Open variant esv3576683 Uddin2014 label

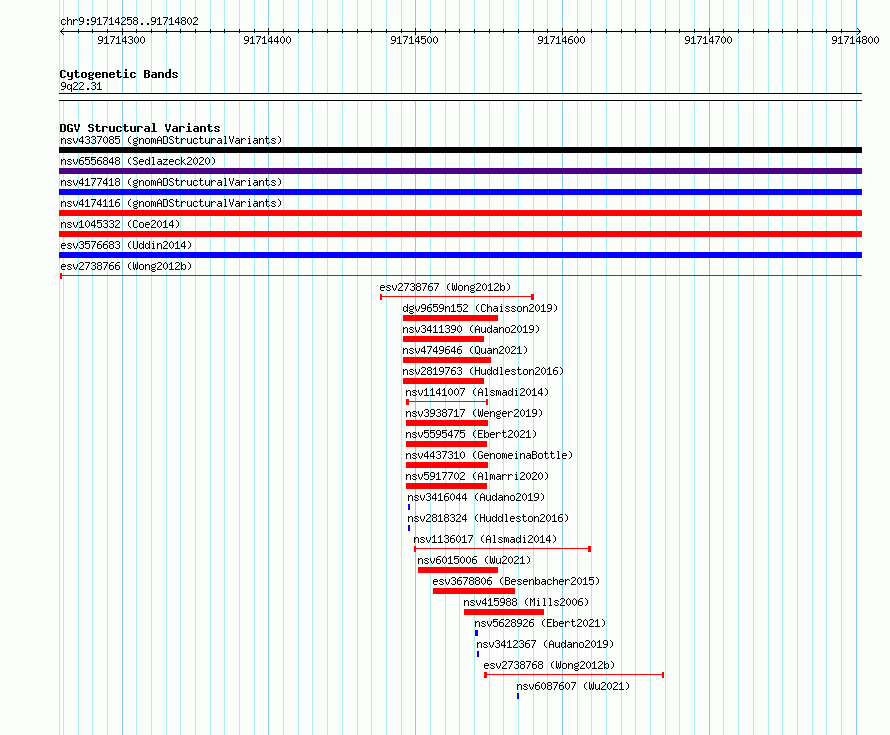click(x=126, y=245)
